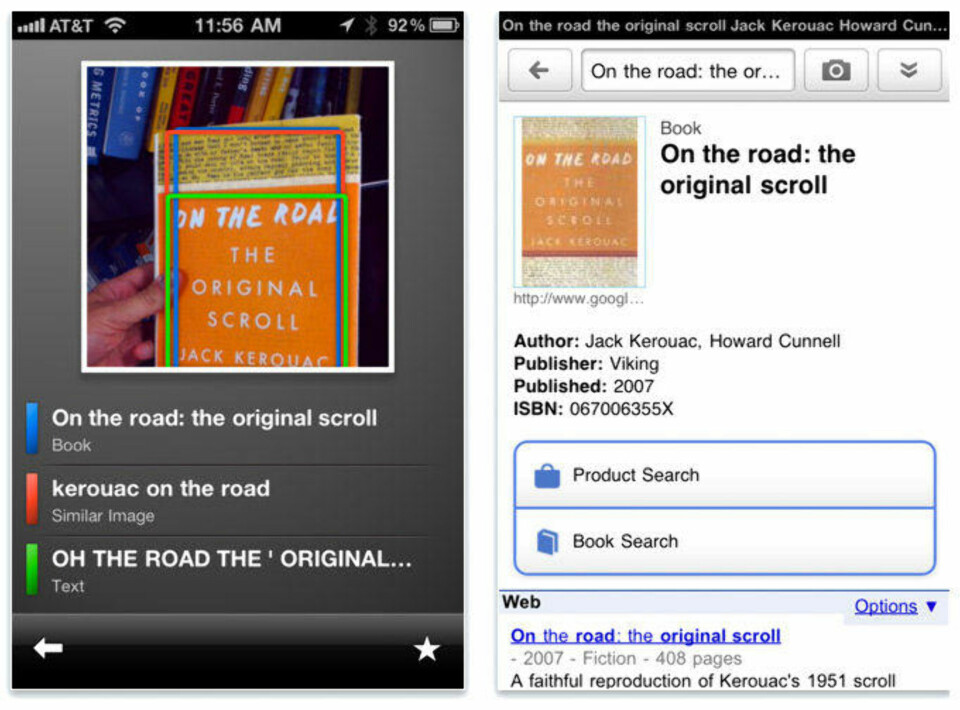Tap the red Similar Image color marker
This screenshot has width=960, height=710.
click(32, 499)
